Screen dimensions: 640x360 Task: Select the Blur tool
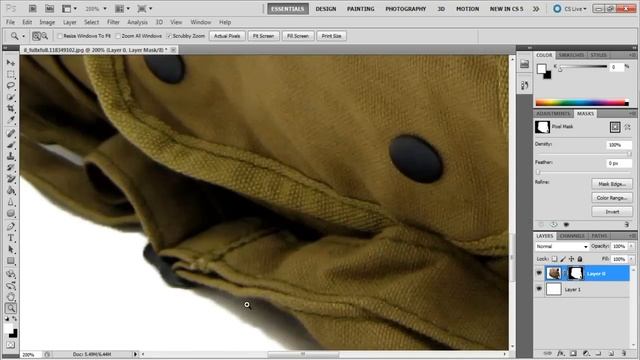[11, 202]
